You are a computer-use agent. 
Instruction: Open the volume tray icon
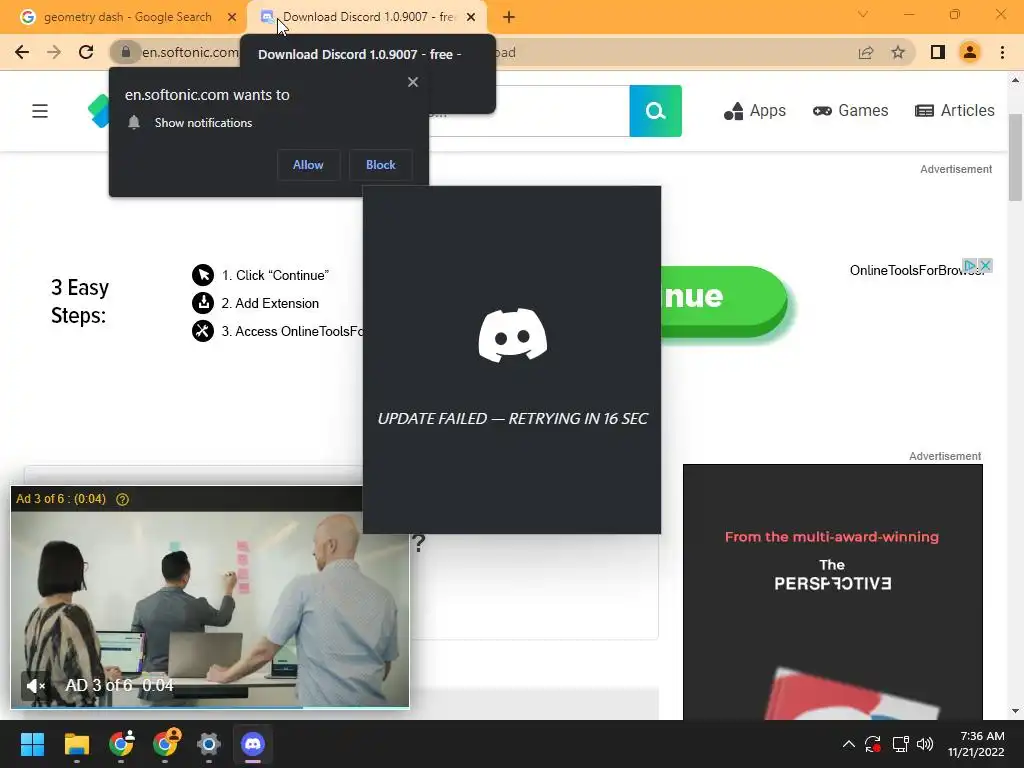click(925, 744)
